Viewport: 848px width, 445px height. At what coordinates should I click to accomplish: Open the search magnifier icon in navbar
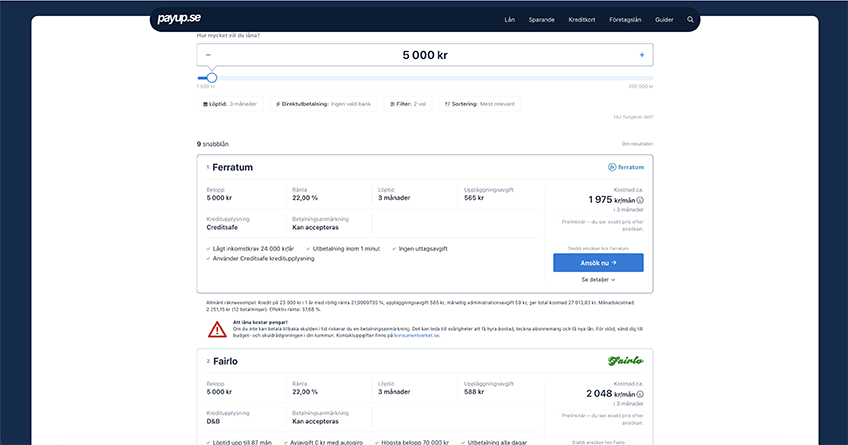(x=690, y=19)
